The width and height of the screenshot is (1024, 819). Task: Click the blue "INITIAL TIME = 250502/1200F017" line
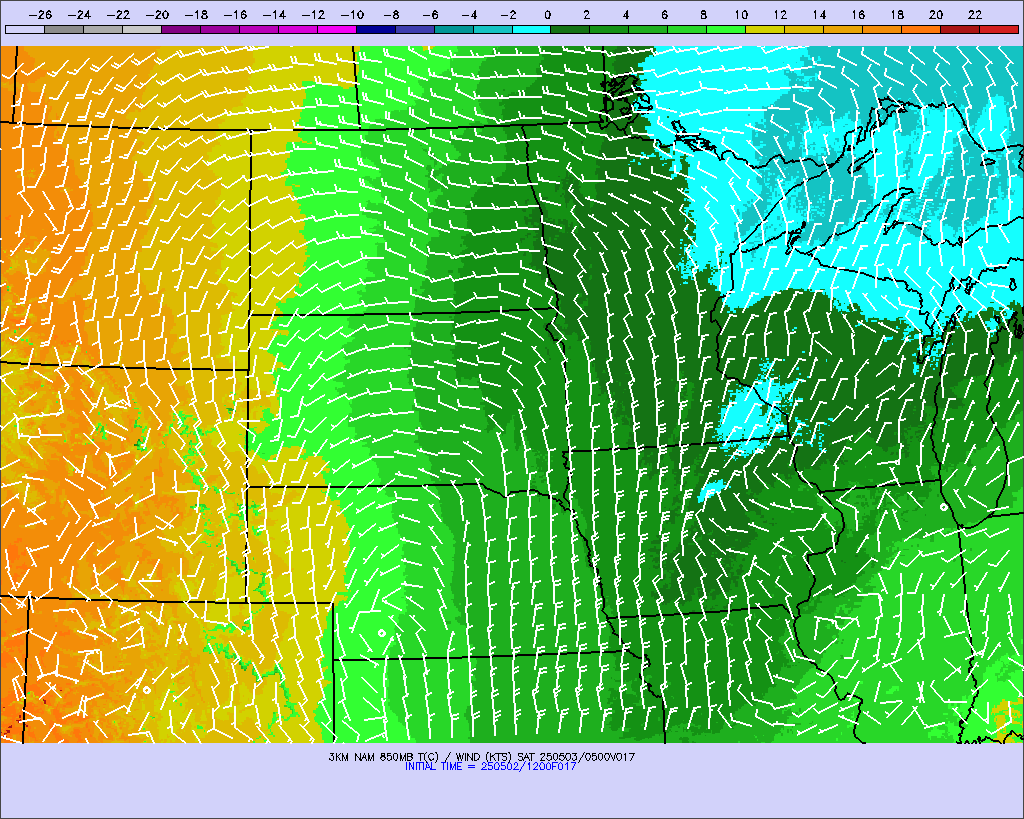(x=491, y=766)
